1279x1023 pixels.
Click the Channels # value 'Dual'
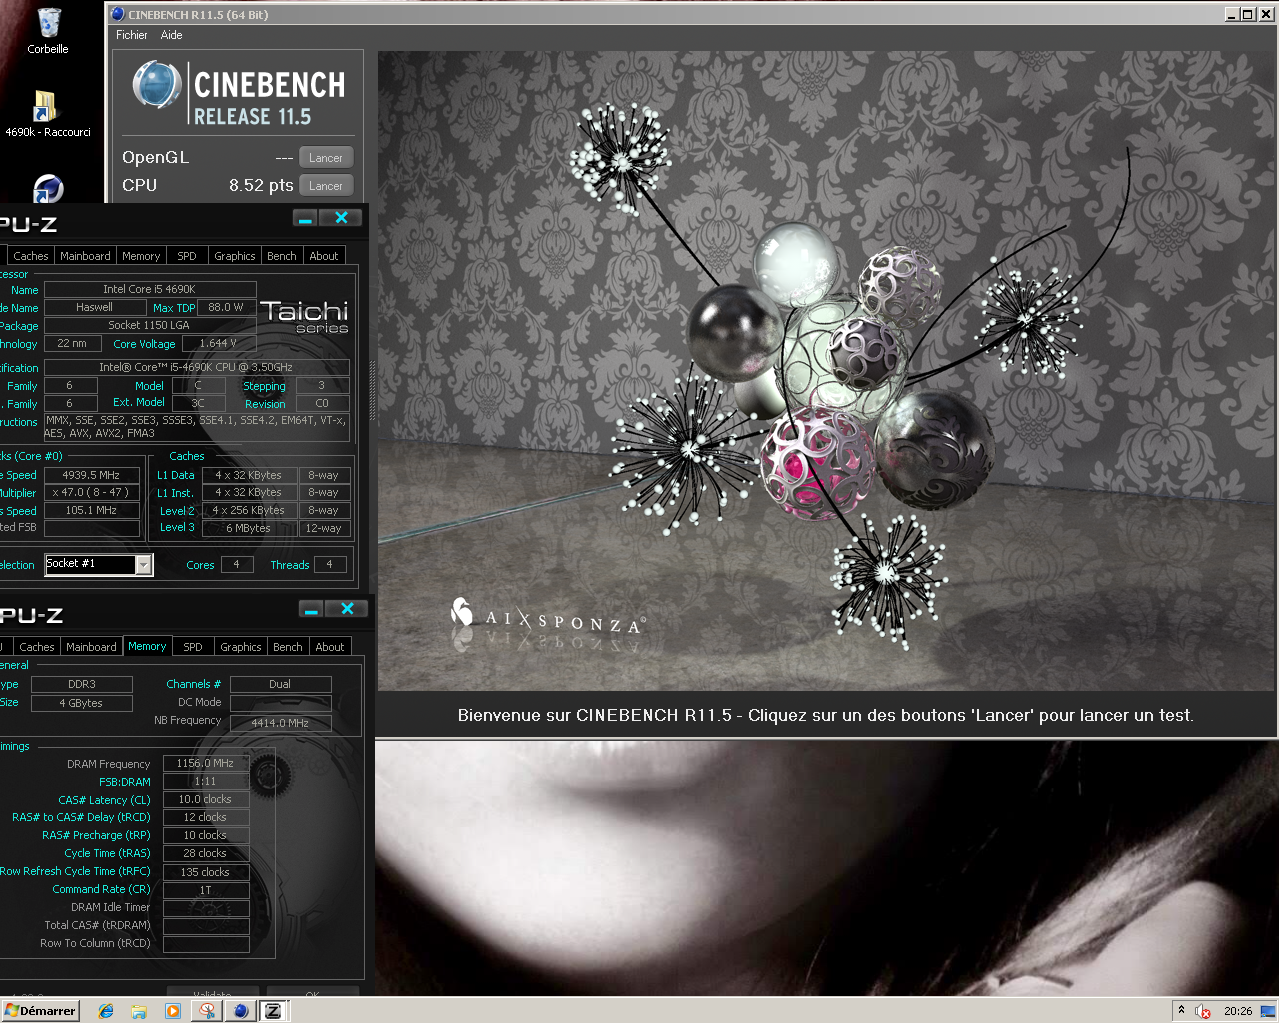click(280, 684)
